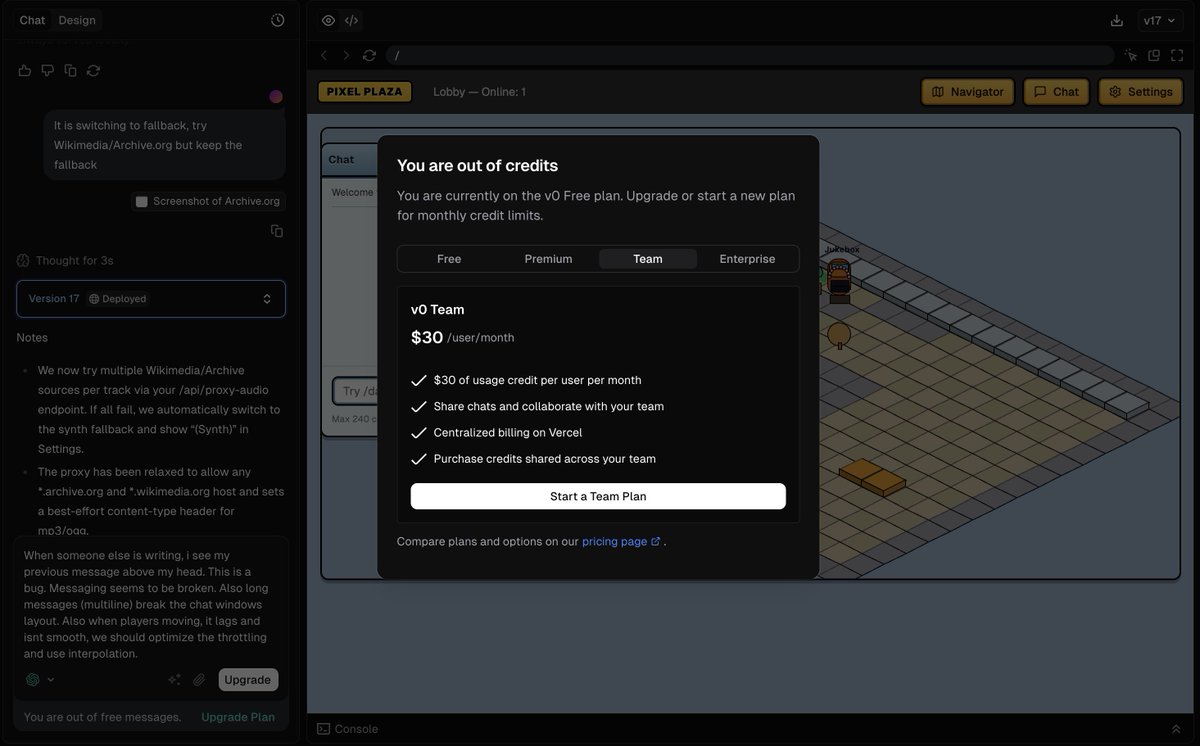The width and height of the screenshot is (1200, 746).
Task: Open preview in new window icon
Action: (x=1154, y=55)
